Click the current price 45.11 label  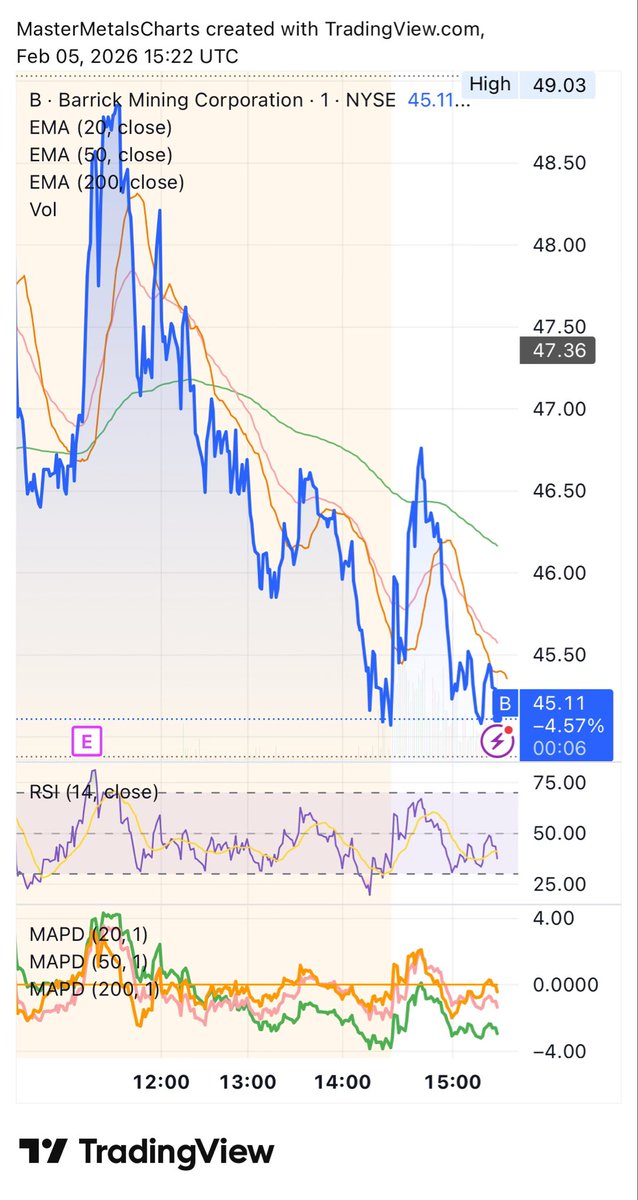click(560, 703)
